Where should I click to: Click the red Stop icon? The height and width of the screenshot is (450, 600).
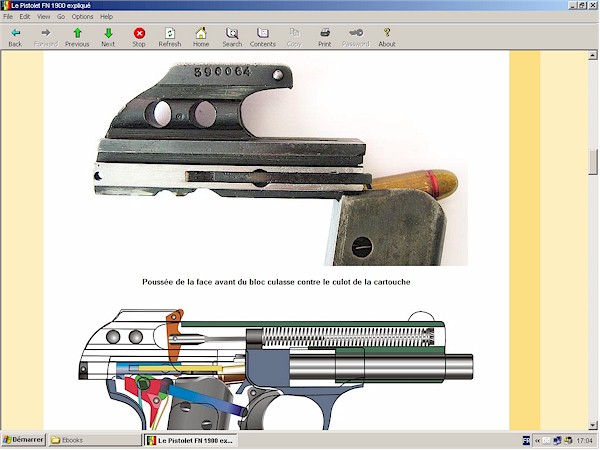pyautogui.click(x=139, y=33)
